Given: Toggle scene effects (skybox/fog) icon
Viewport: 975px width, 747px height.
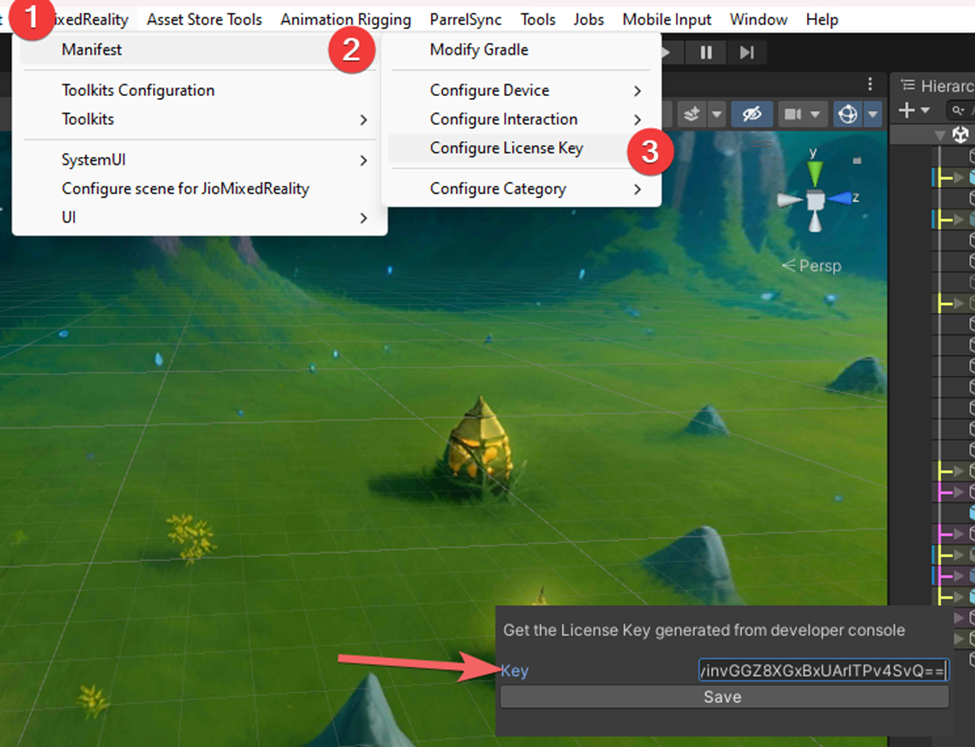Looking at the screenshot, I should (x=691, y=114).
